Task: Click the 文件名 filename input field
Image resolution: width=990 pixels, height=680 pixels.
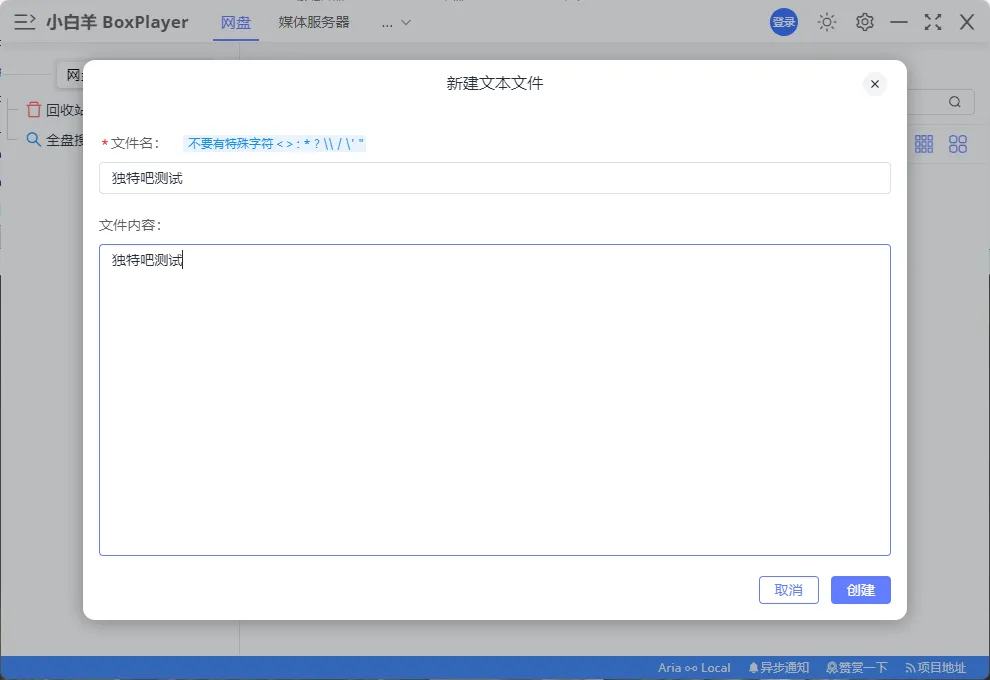Action: coord(494,178)
